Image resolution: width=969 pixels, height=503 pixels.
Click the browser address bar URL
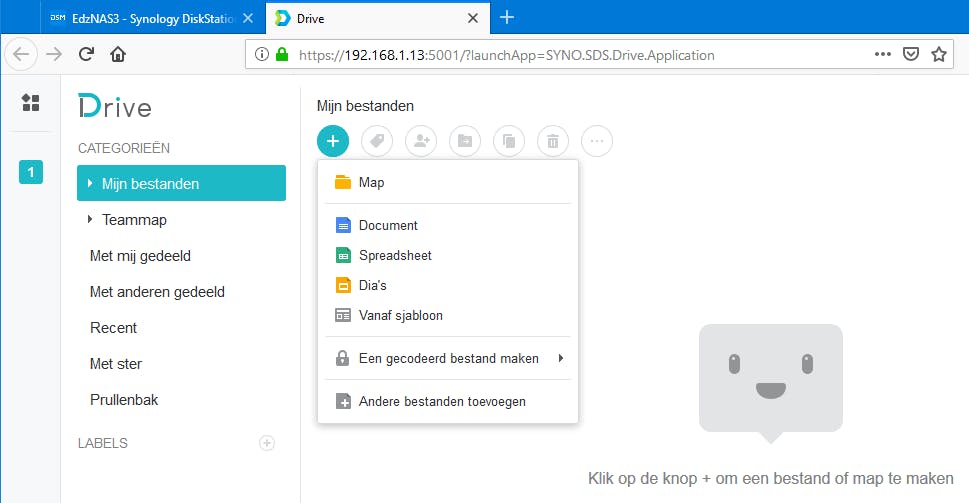tap(506, 55)
